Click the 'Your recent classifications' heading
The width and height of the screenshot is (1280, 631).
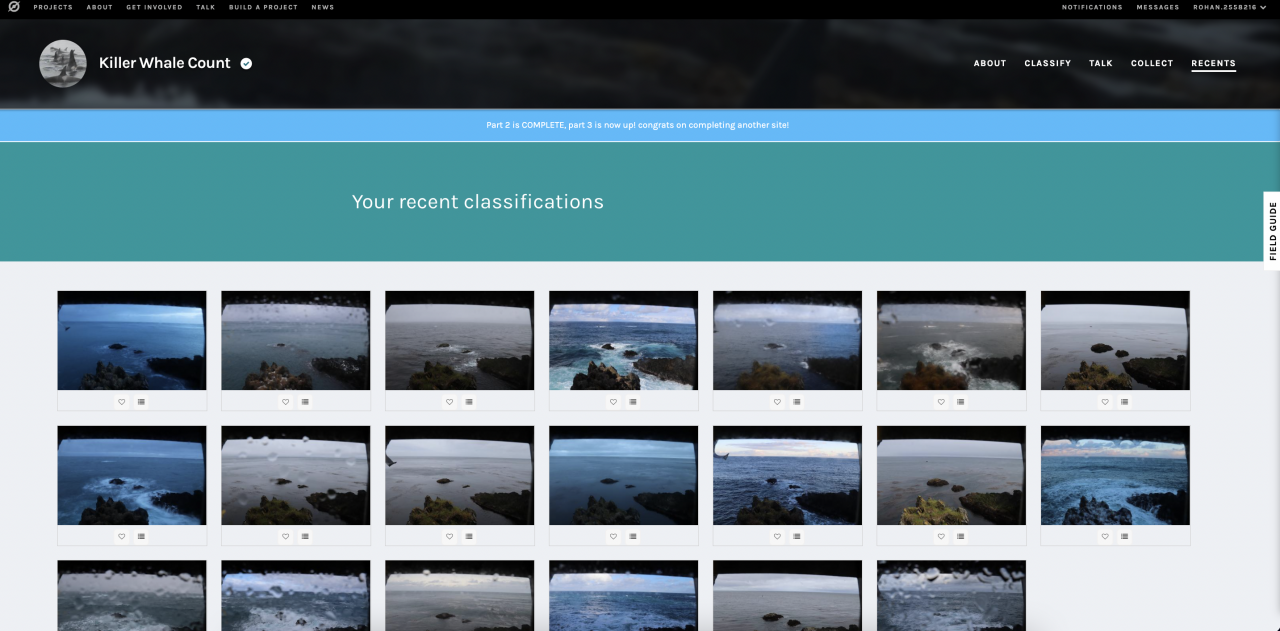478,202
